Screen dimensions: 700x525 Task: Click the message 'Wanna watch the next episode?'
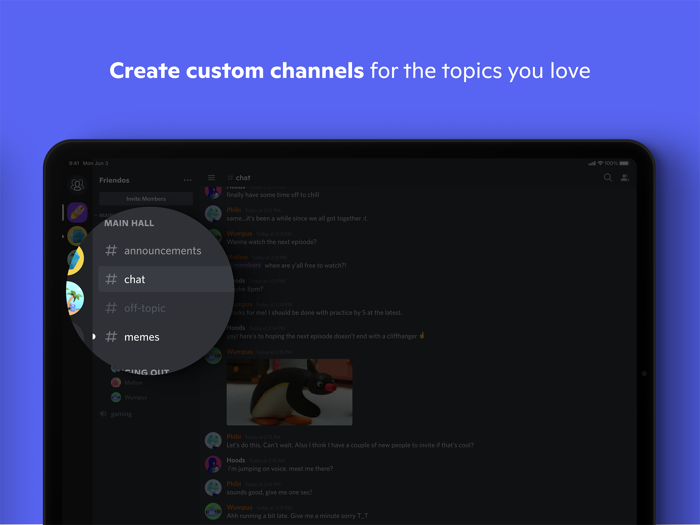(x=271, y=242)
